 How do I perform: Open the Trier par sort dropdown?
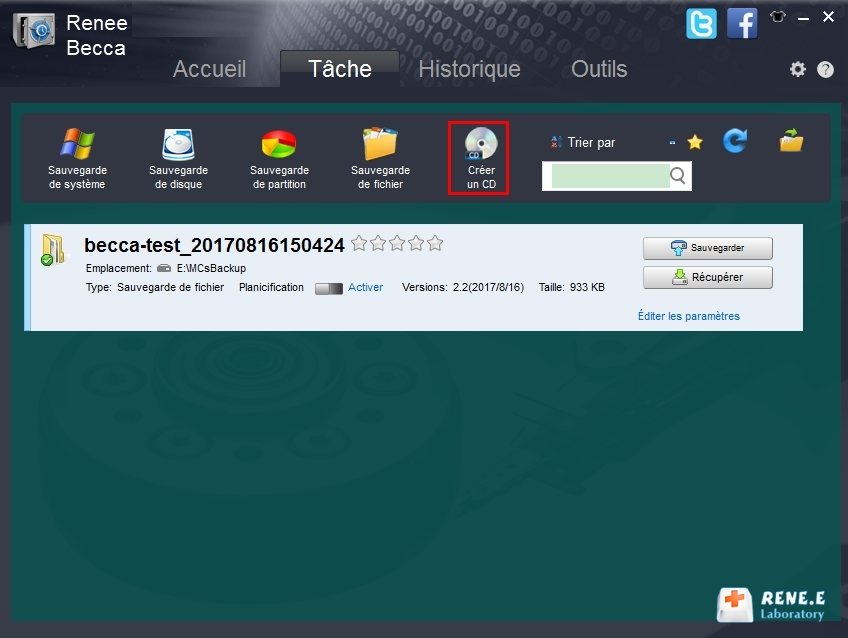pos(613,143)
